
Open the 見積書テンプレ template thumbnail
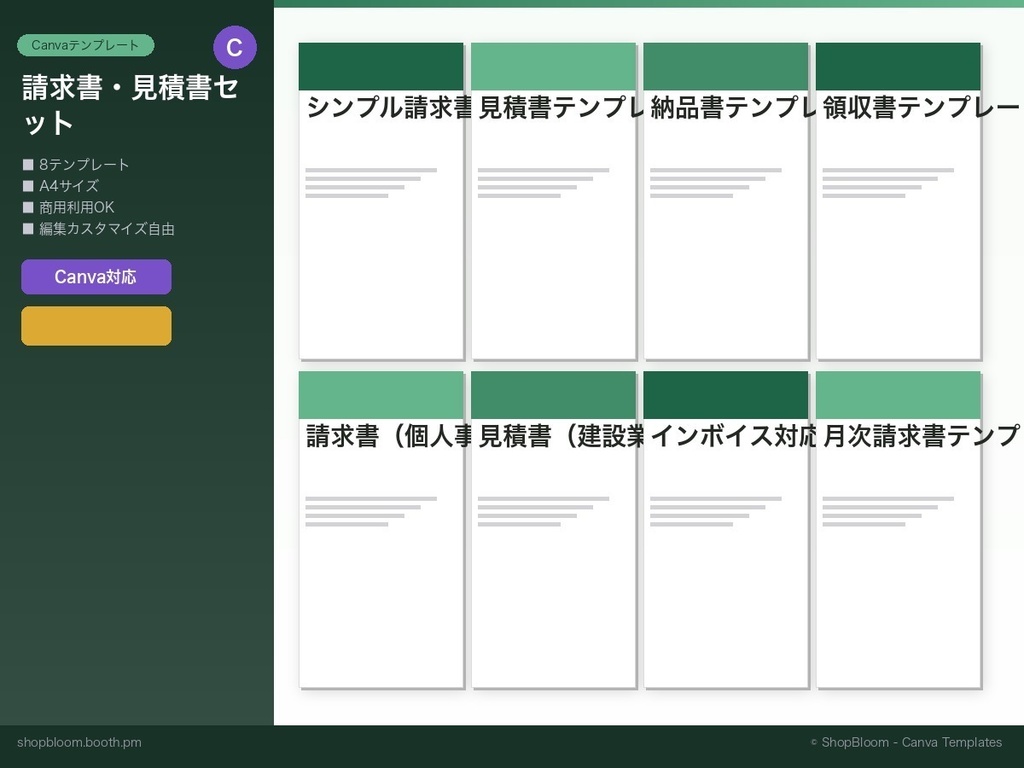553,200
